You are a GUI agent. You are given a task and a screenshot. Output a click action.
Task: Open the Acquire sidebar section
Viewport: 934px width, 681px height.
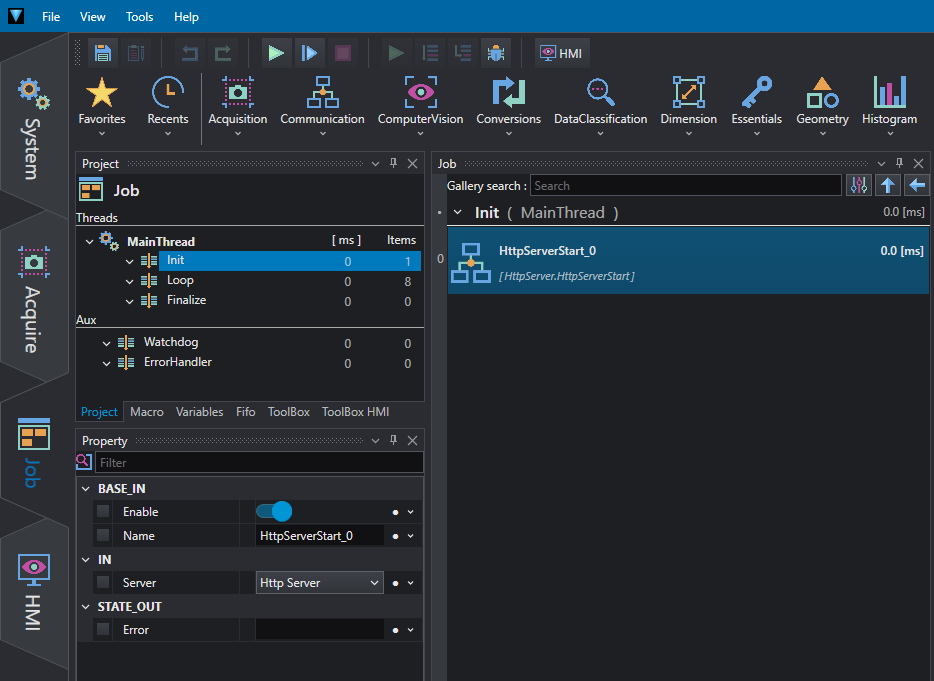[x=33, y=300]
